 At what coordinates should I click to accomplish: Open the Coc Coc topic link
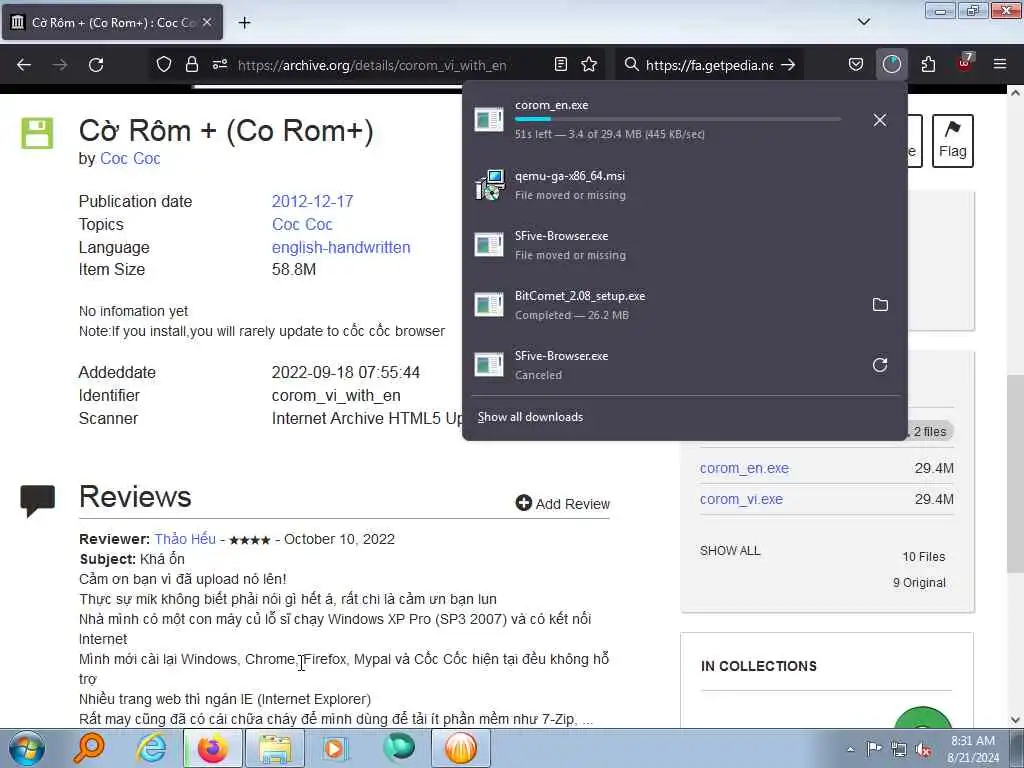pos(302,224)
